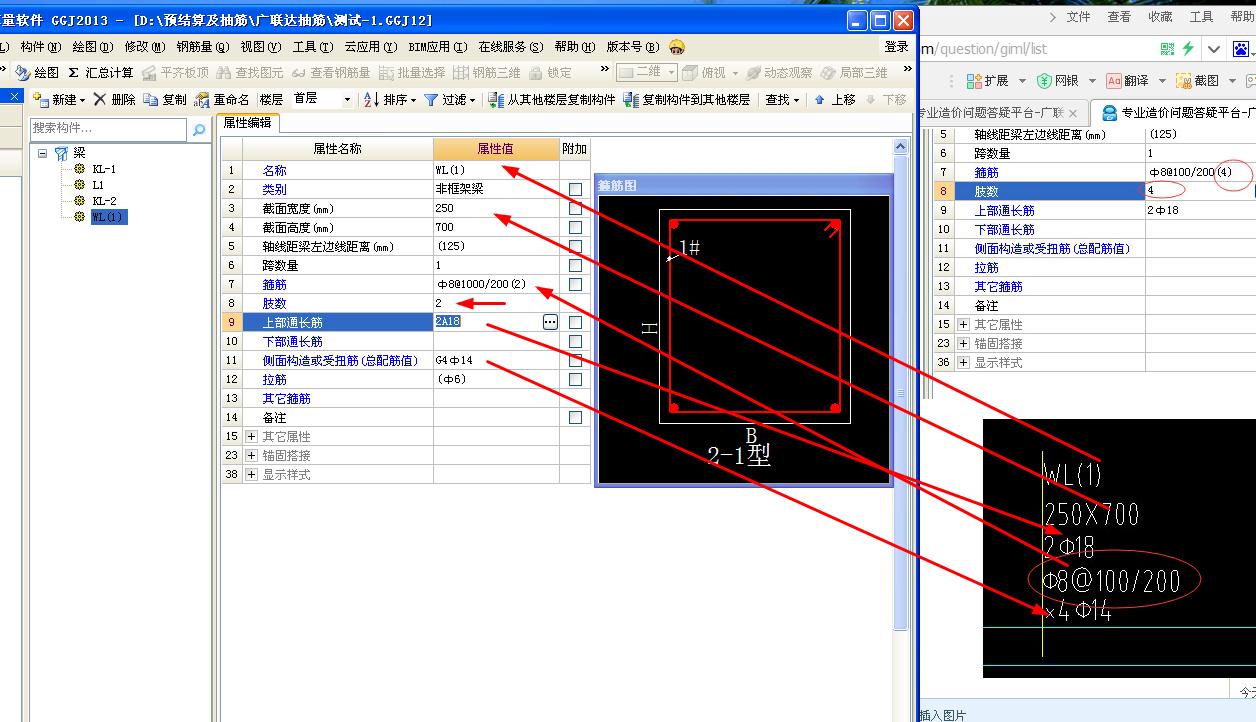This screenshot has height=722, width=1256.
Task: Tick the 附加 checkbox for 截面宽度 row
Action: tap(575, 208)
